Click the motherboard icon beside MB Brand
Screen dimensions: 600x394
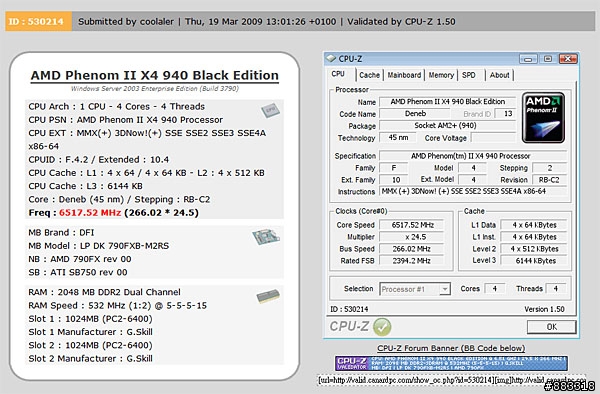[x=266, y=237]
